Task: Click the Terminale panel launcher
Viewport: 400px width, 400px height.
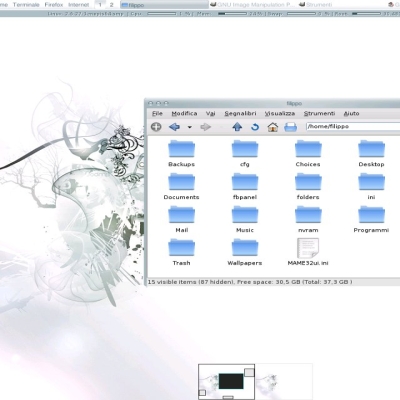Action: [26, 5]
